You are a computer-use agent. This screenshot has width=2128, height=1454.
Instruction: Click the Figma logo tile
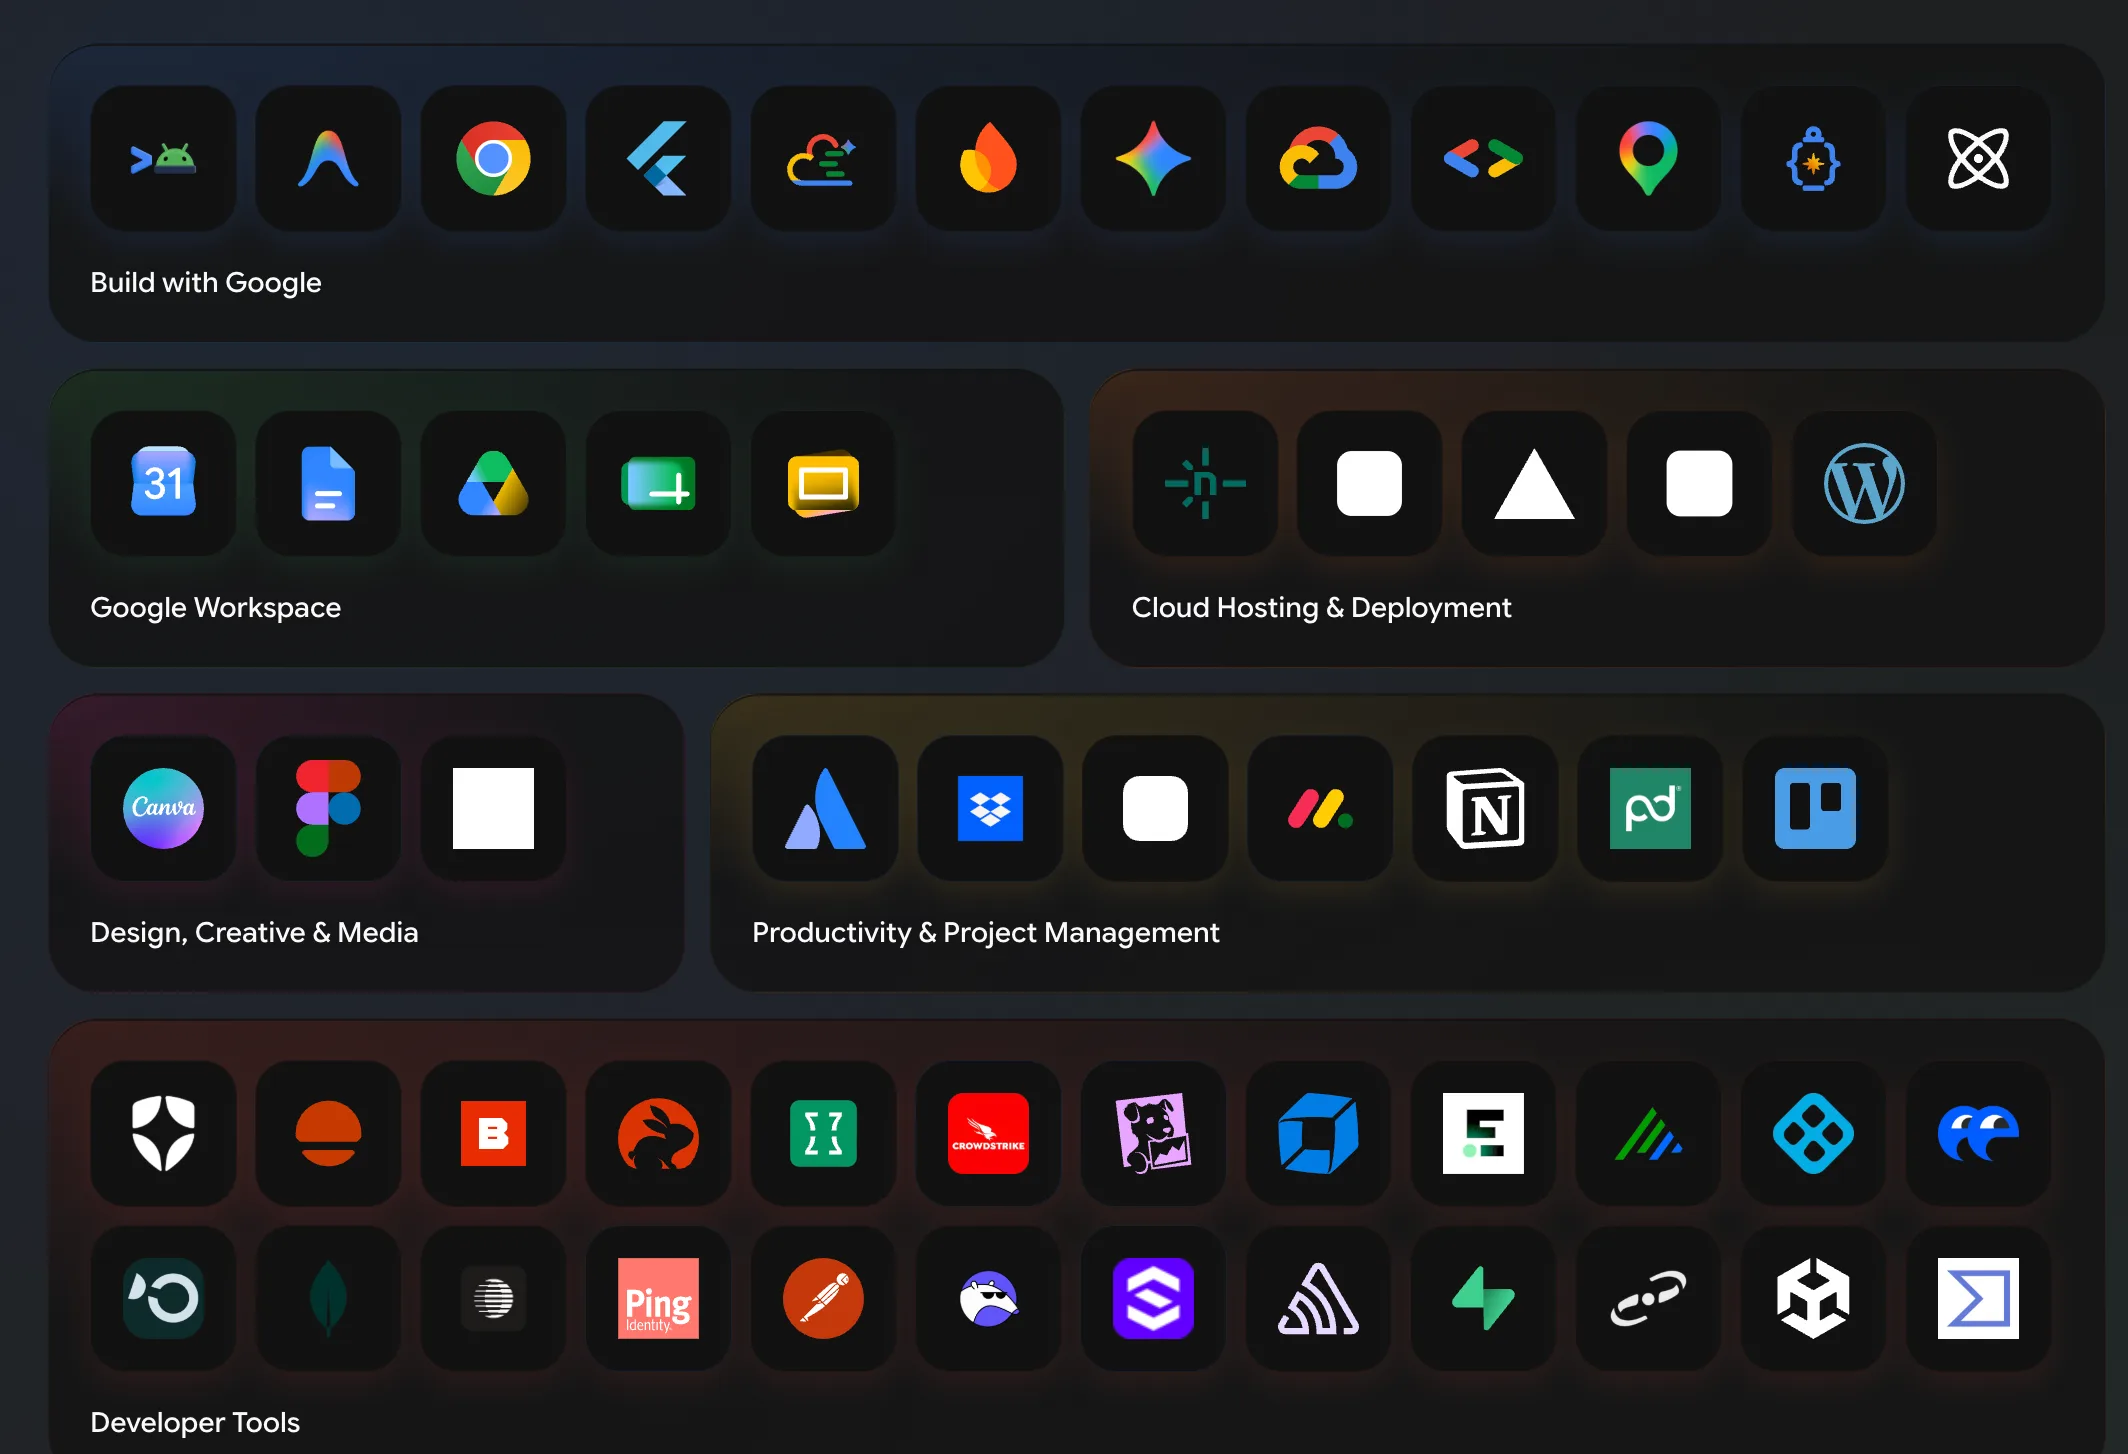(x=328, y=808)
